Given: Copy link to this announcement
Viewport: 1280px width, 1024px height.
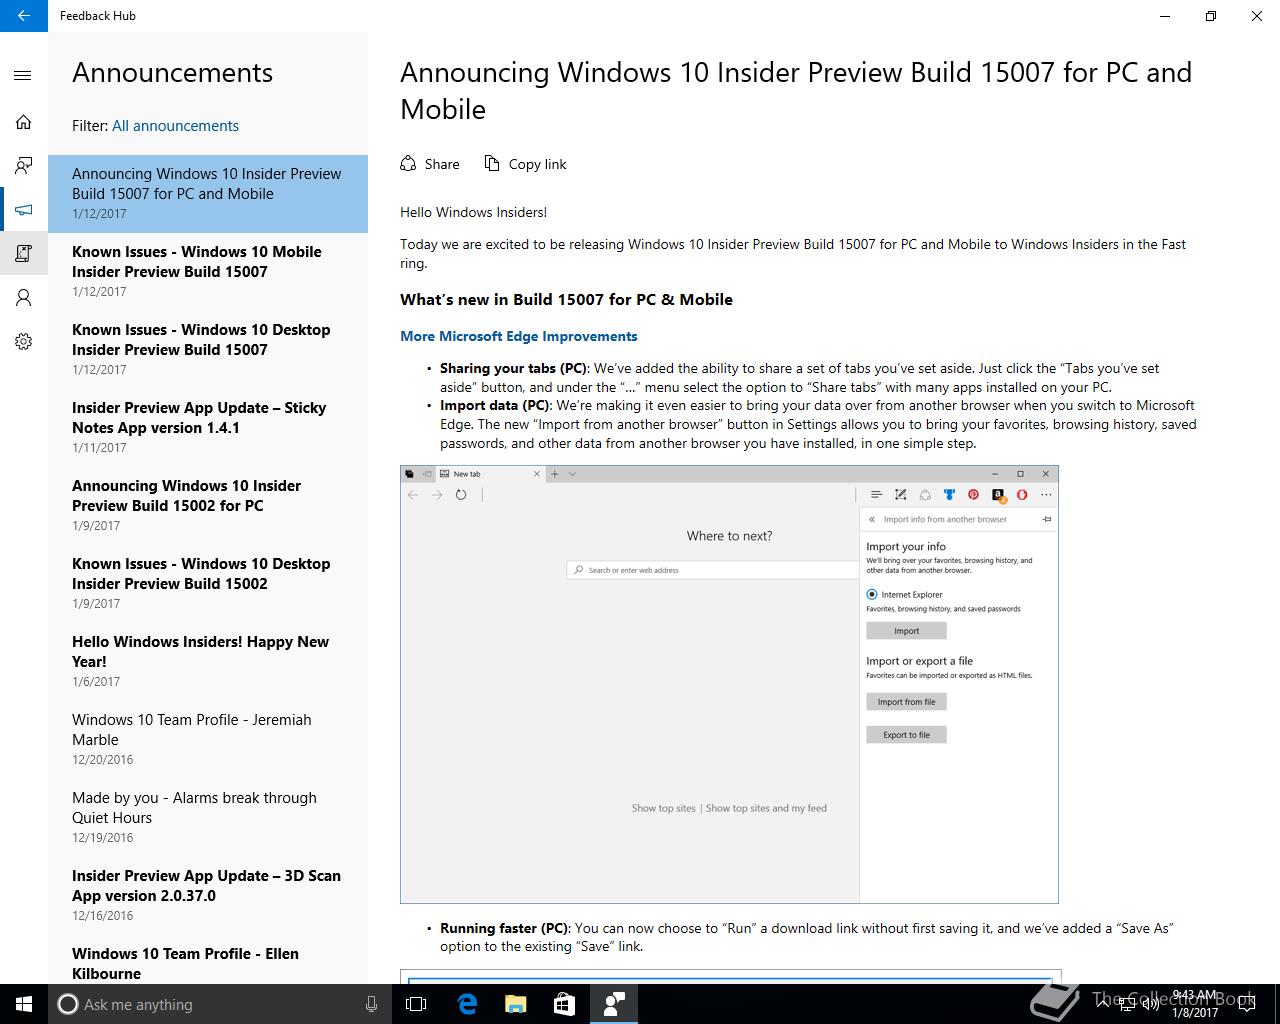Looking at the screenshot, I should coord(525,164).
